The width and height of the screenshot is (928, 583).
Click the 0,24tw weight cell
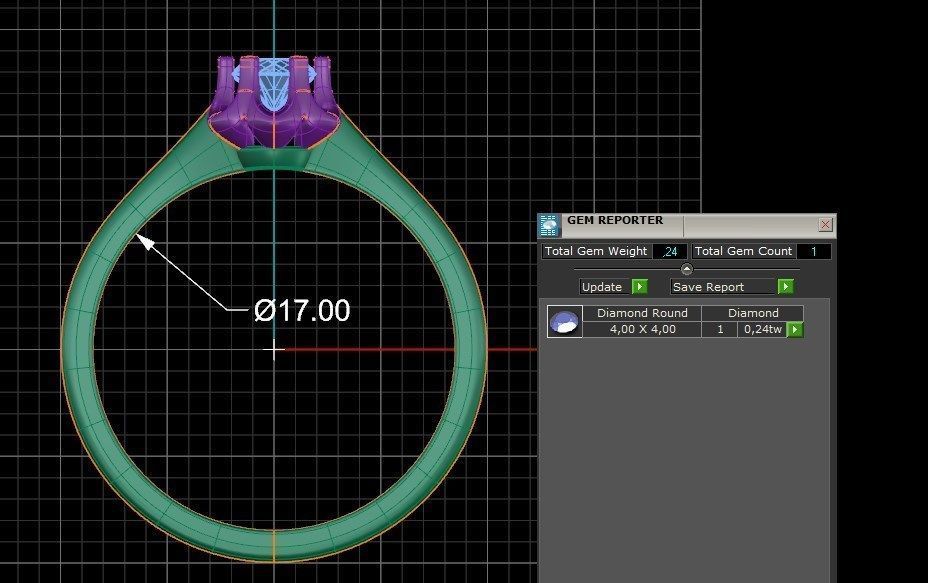click(762, 330)
